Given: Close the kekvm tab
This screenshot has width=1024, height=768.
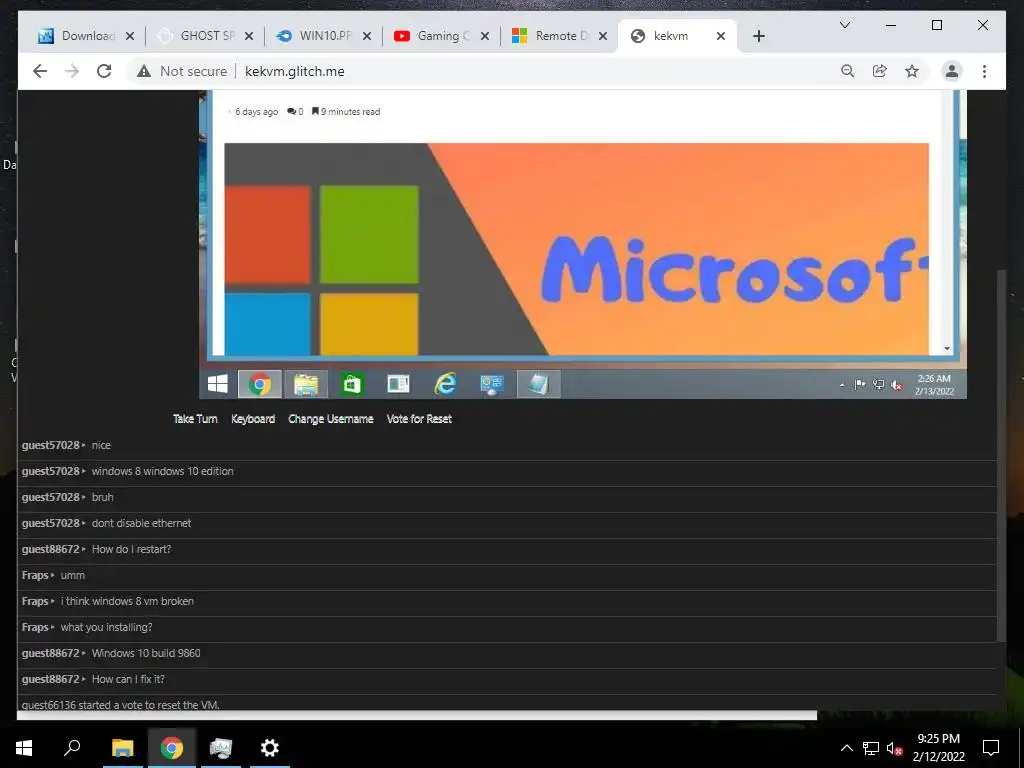Looking at the screenshot, I should pos(721,36).
